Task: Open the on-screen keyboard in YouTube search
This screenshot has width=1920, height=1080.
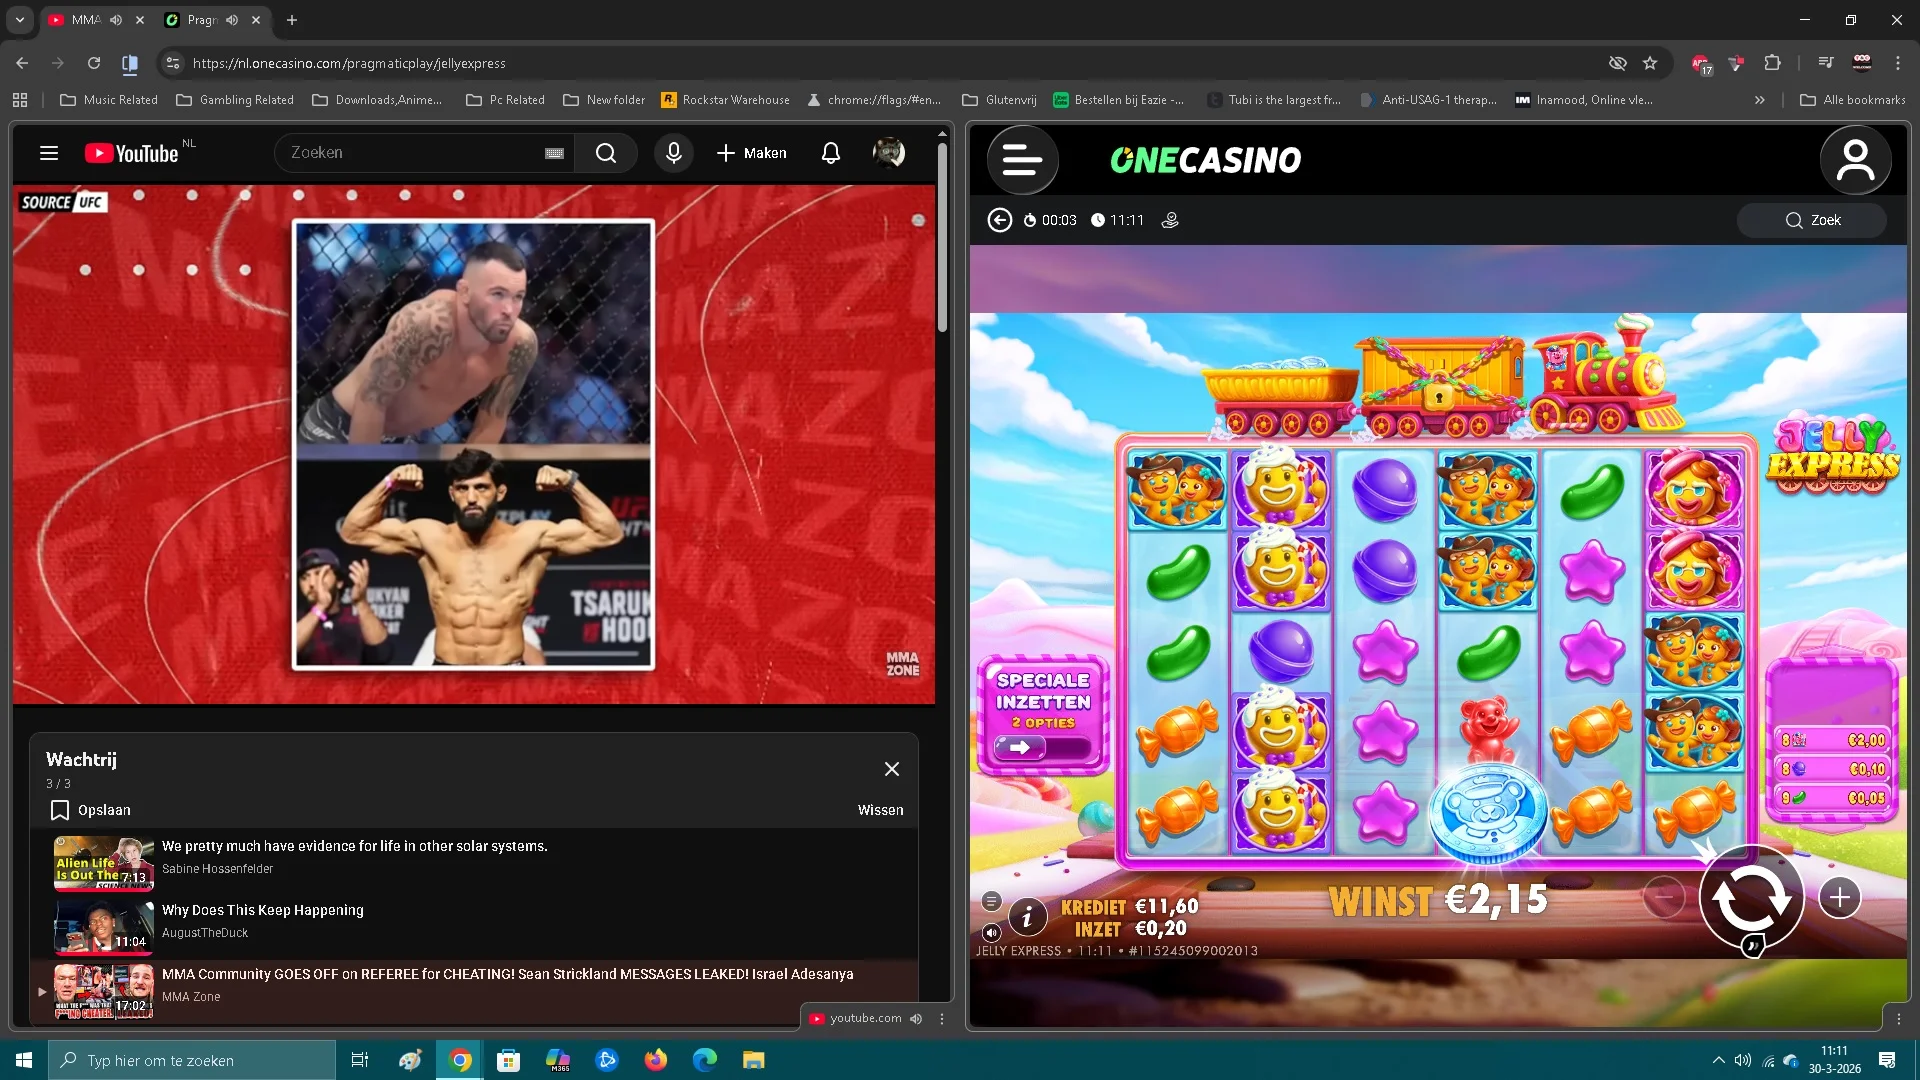Action: click(554, 153)
